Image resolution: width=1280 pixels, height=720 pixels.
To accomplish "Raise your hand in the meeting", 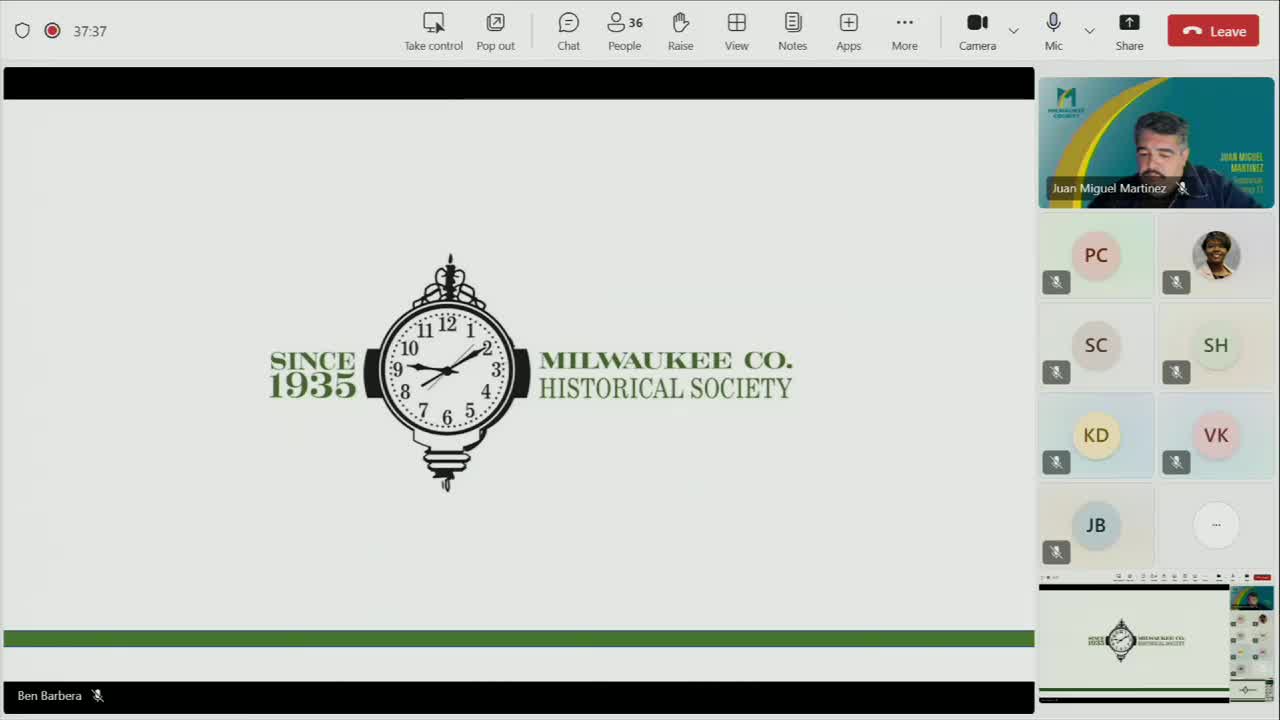I will 681,31.
